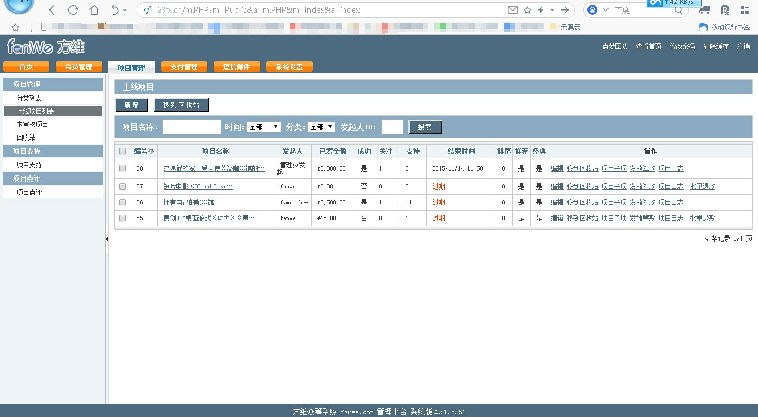Click the 项目名称 search input field
Screen dimensions: 758x417
tap(191, 127)
